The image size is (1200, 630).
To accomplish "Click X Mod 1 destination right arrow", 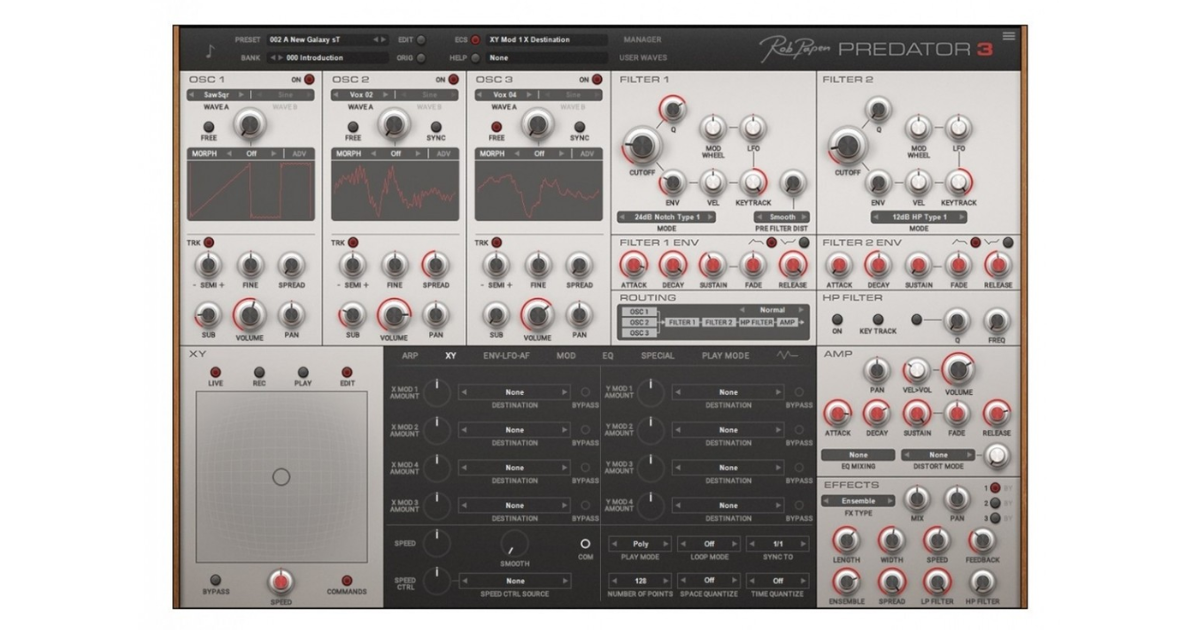I will [566, 393].
